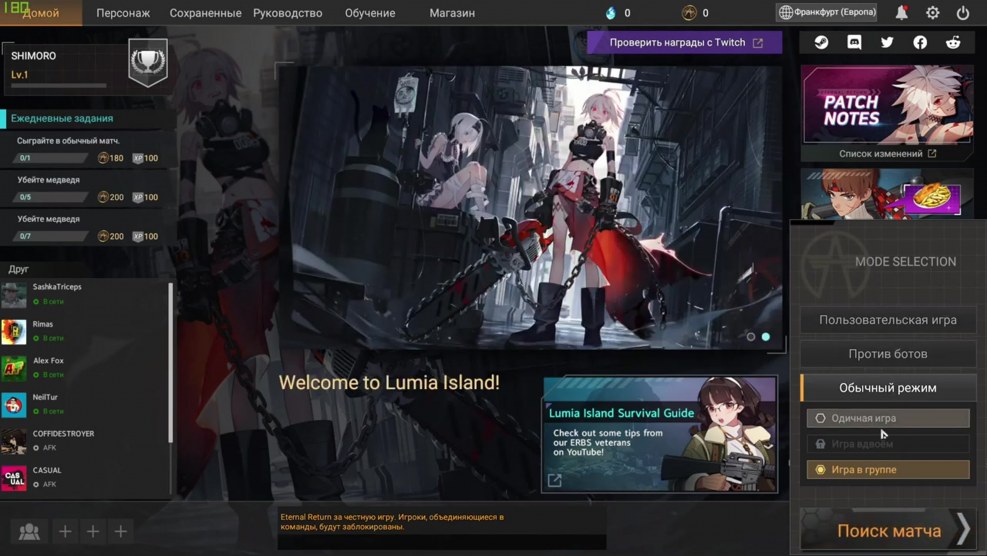Click SHIMORO profile name
Screen dimensions: 987x556
coord(33,56)
